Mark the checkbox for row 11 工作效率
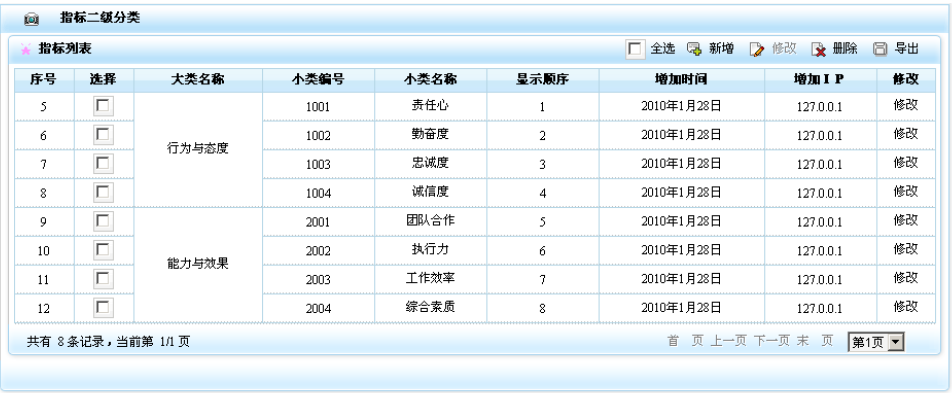Screen dimensions: 952x393 [103, 279]
